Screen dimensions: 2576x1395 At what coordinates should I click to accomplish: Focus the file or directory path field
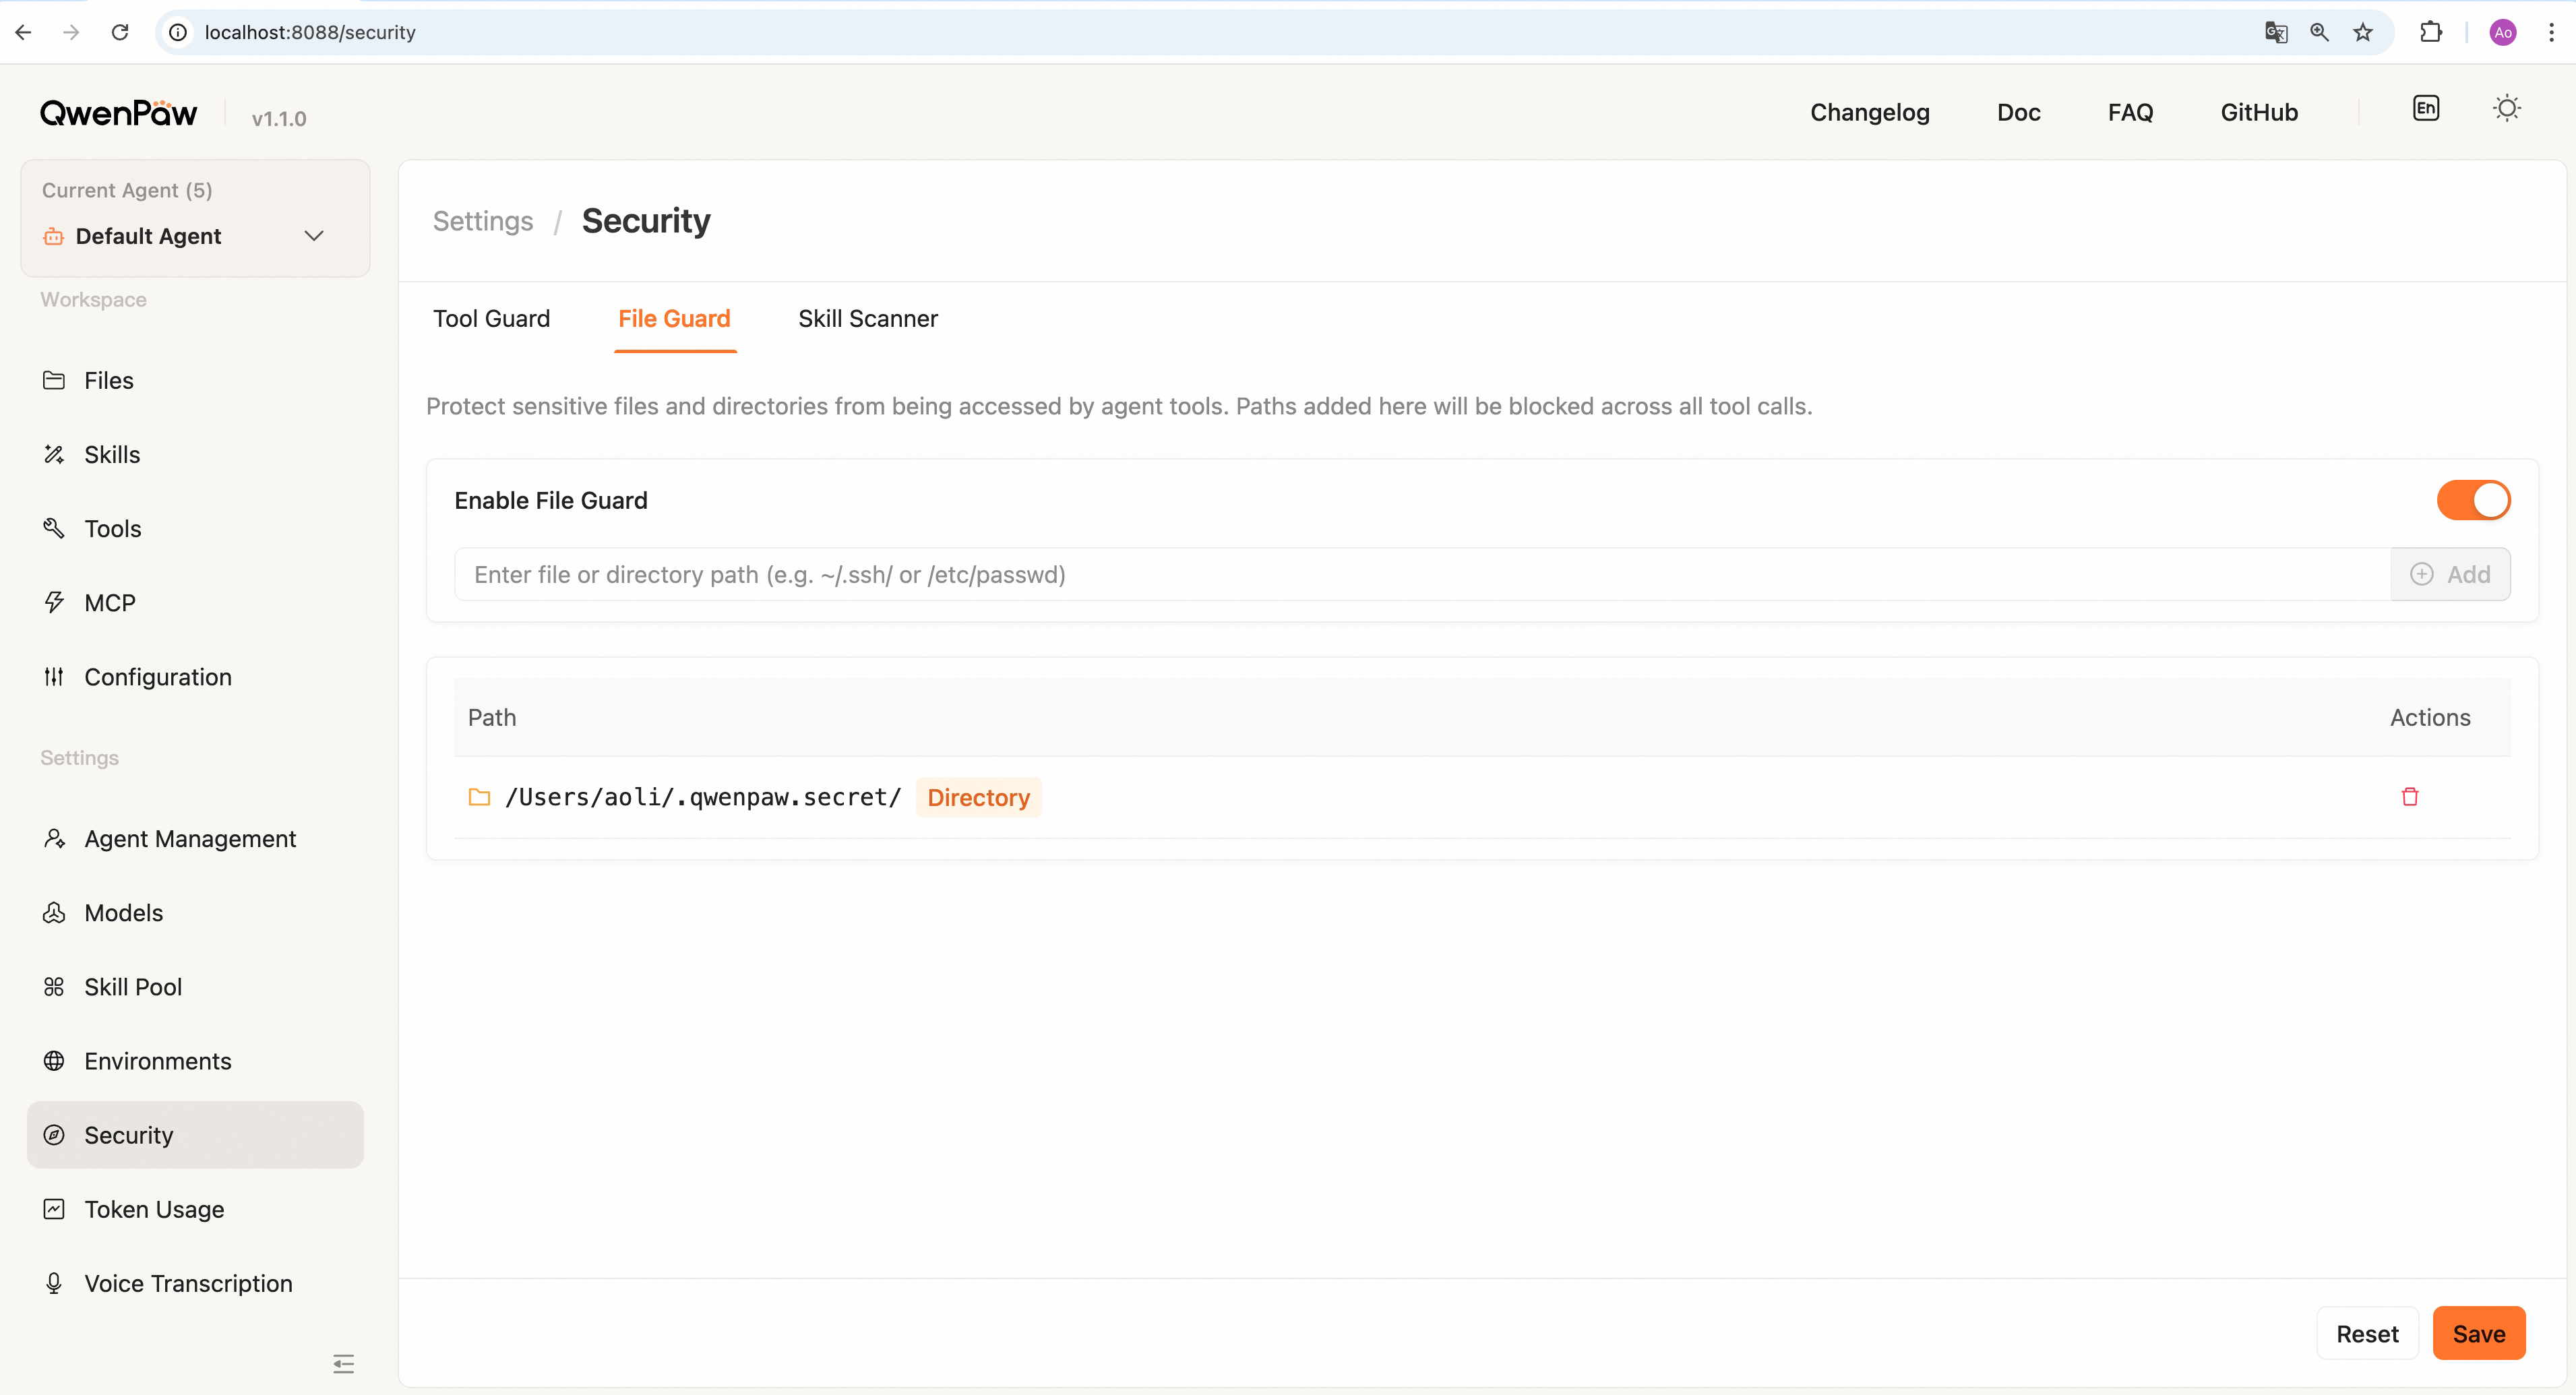[x=1421, y=574]
